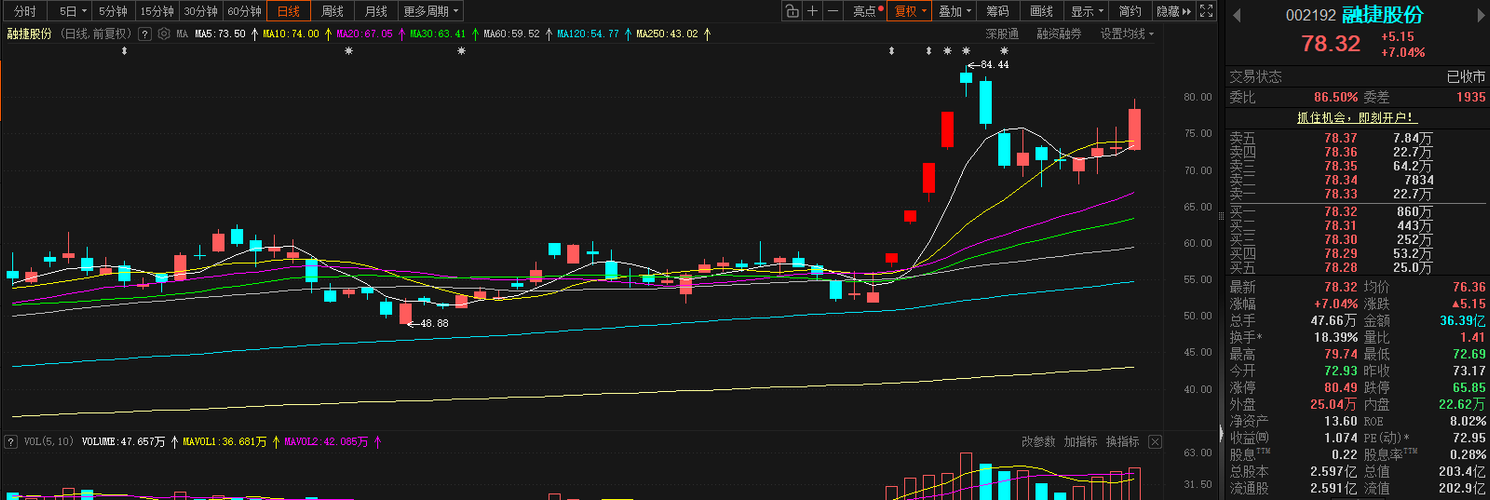
Task: Click the lock icon in the chart toolbar
Action: point(791,12)
